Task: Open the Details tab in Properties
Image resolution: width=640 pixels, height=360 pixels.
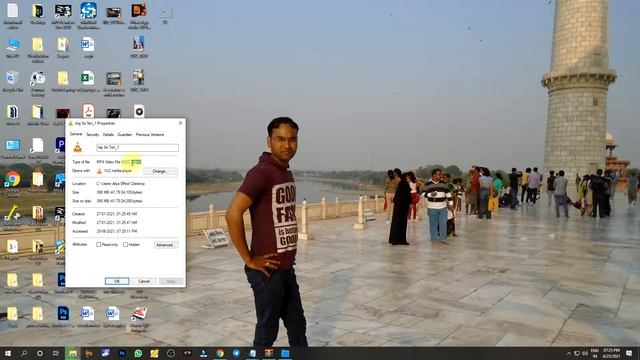Action: (108, 134)
